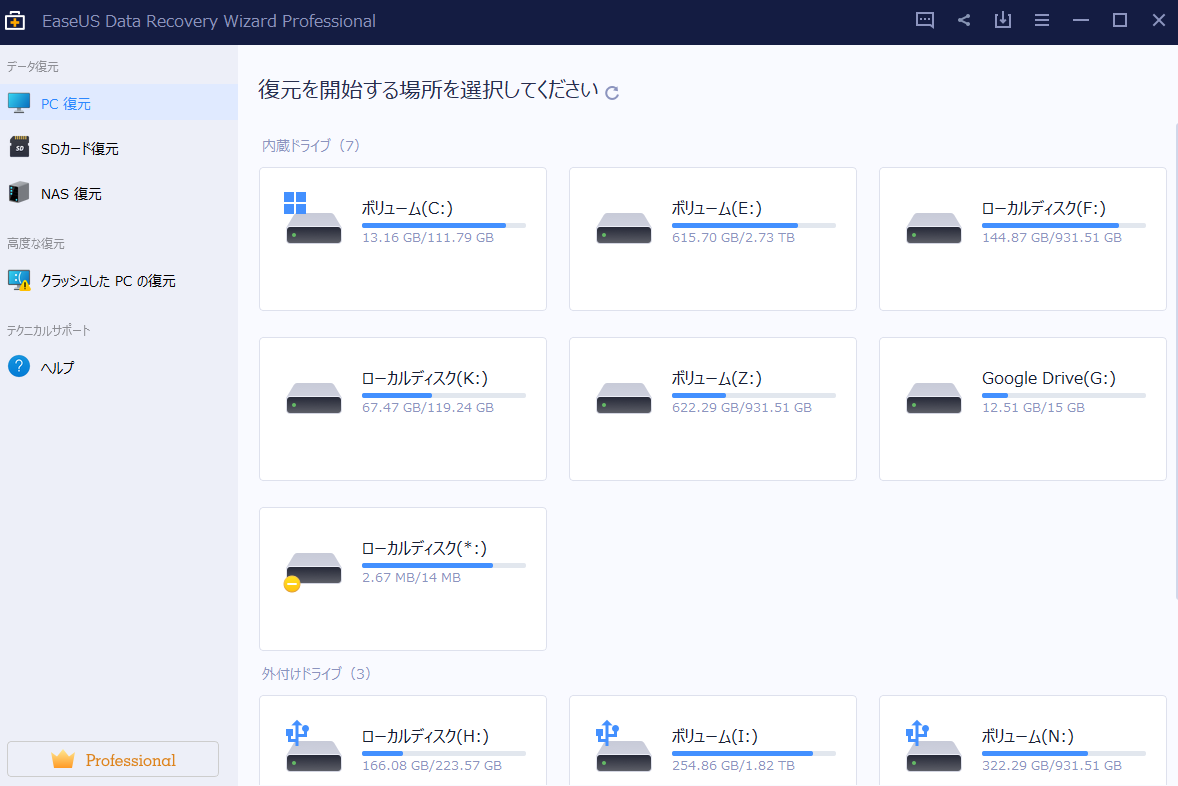Click the 13.16 GB/111.79 GB size text
This screenshot has width=1178, height=786.
[x=427, y=237]
